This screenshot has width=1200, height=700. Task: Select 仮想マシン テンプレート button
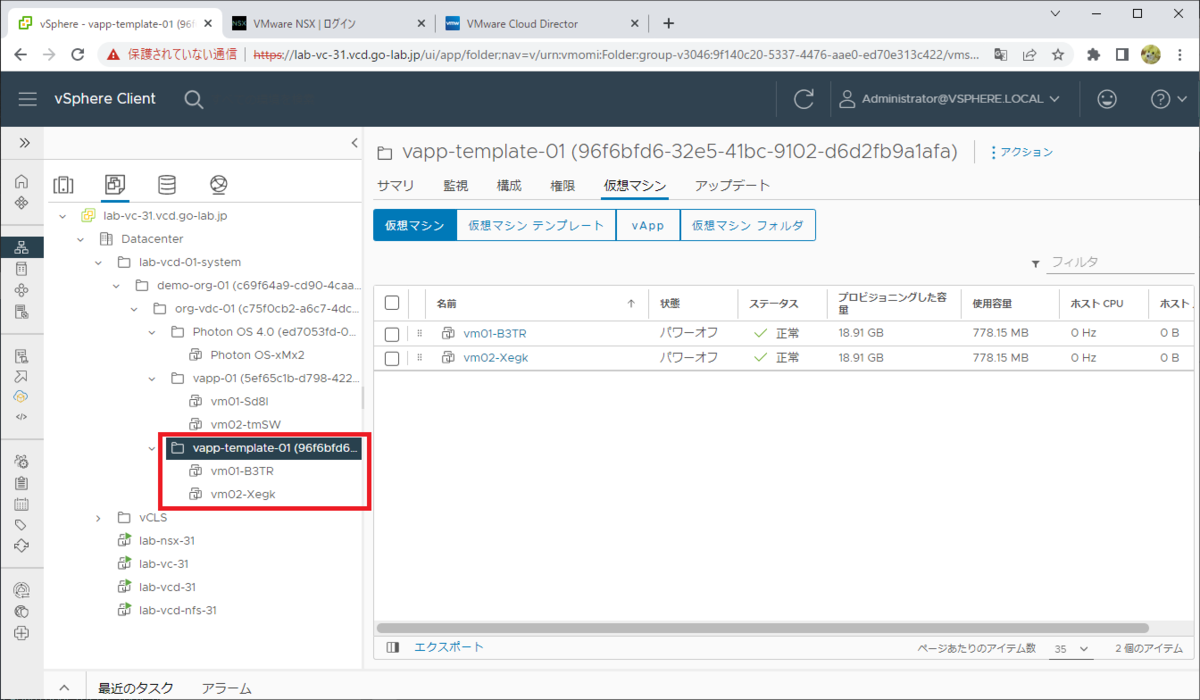pyautogui.click(x=536, y=225)
